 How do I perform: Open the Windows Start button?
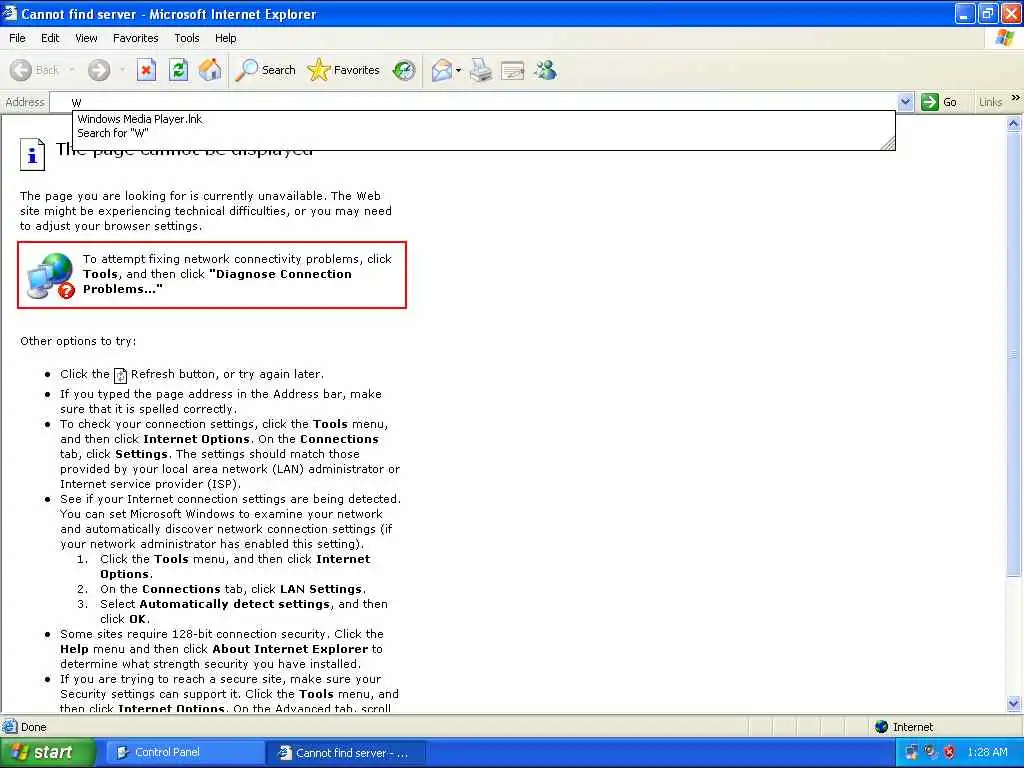[x=47, y=752]
